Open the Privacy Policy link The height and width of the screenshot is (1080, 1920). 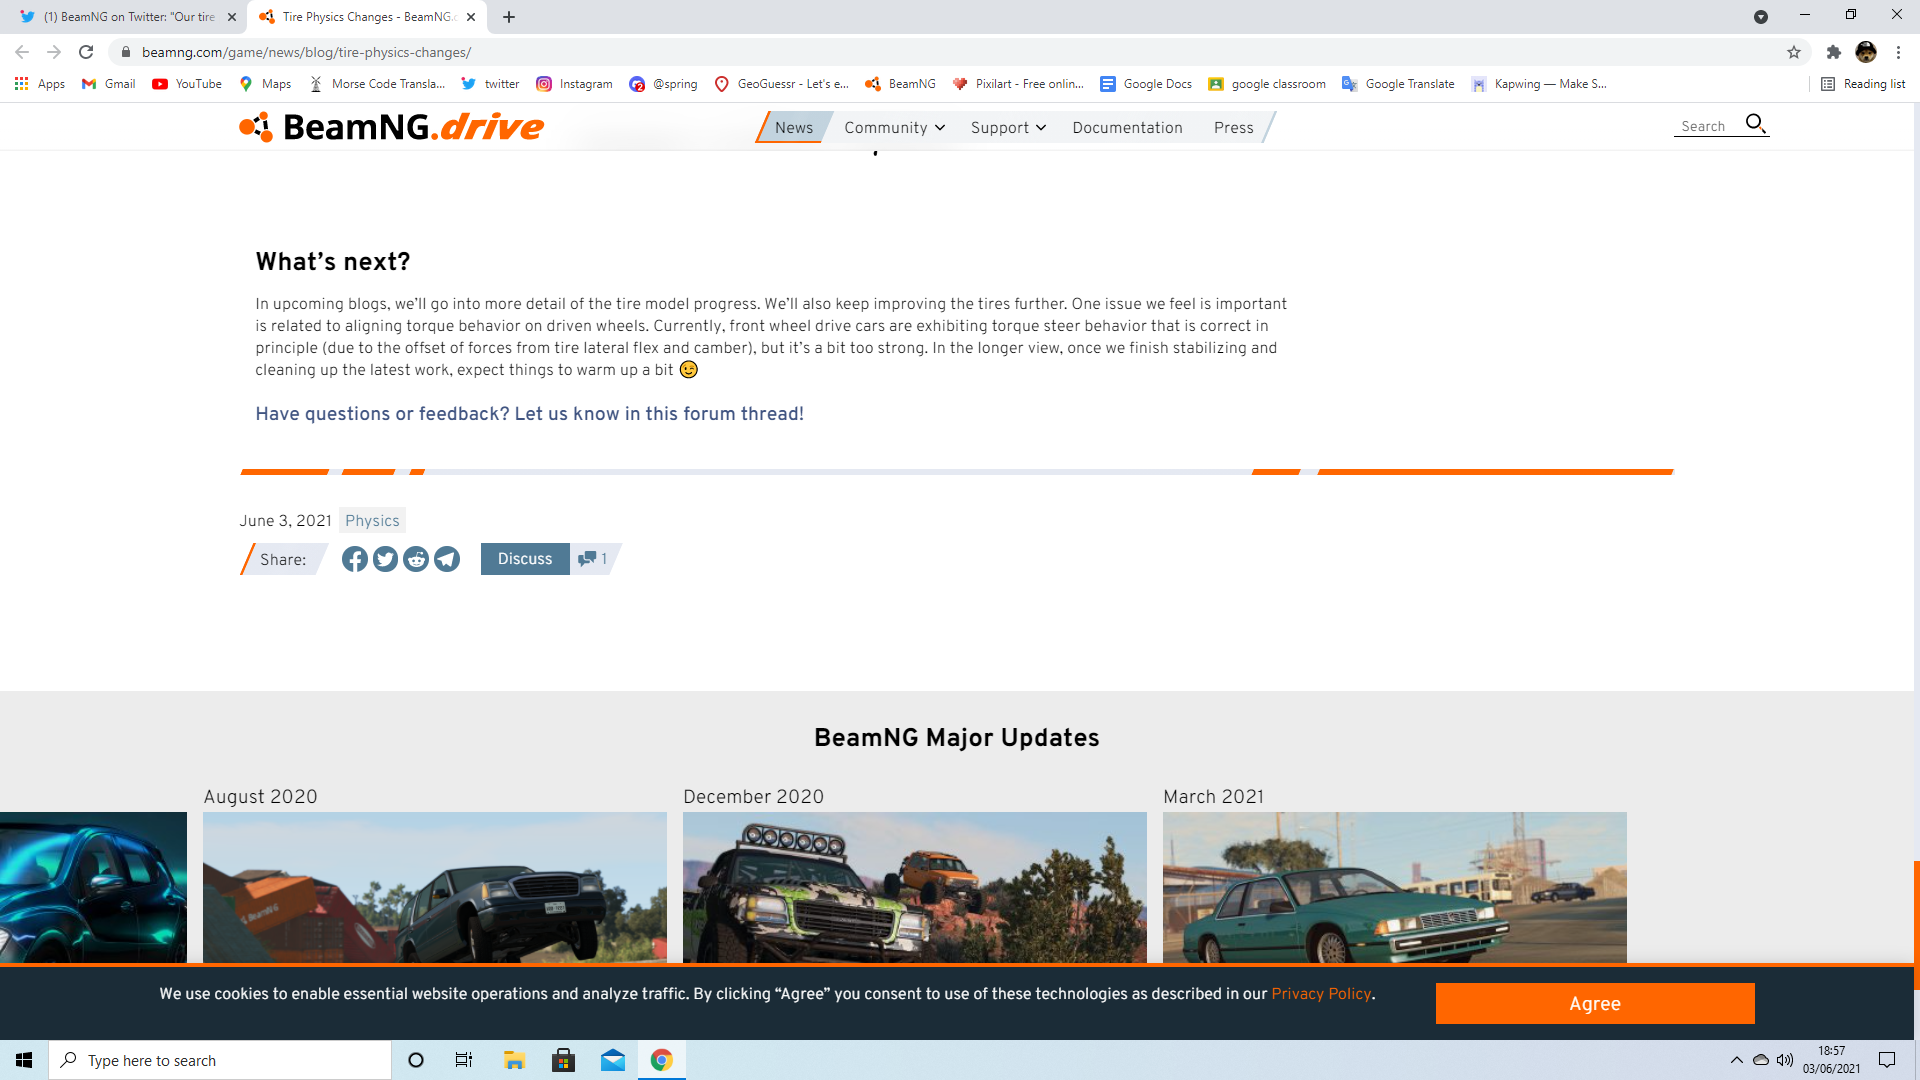pos(1321,994)
